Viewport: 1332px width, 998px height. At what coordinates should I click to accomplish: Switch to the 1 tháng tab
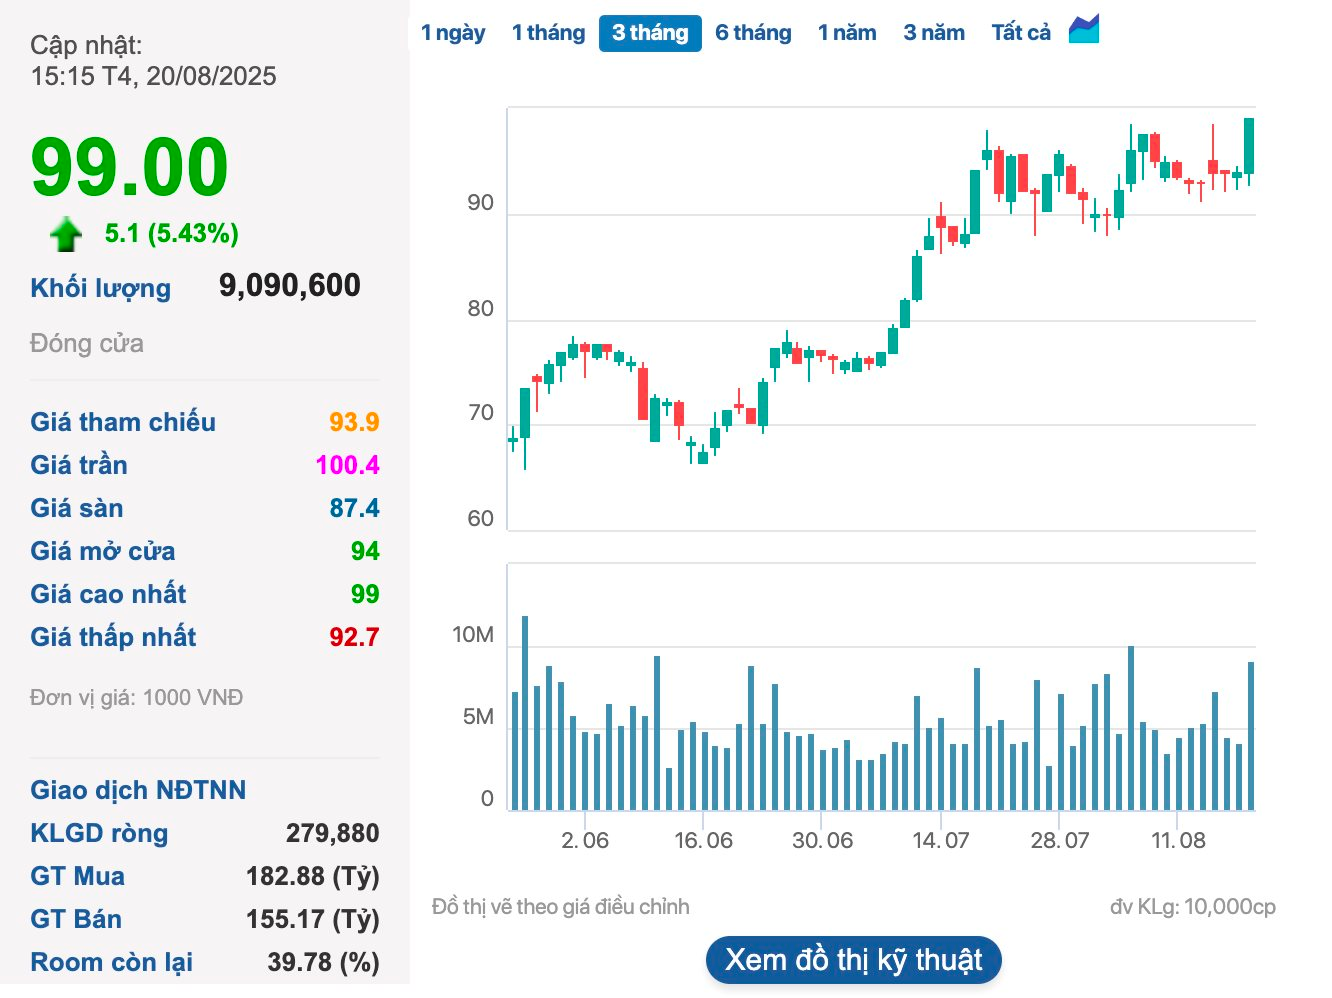click(548, 33)
